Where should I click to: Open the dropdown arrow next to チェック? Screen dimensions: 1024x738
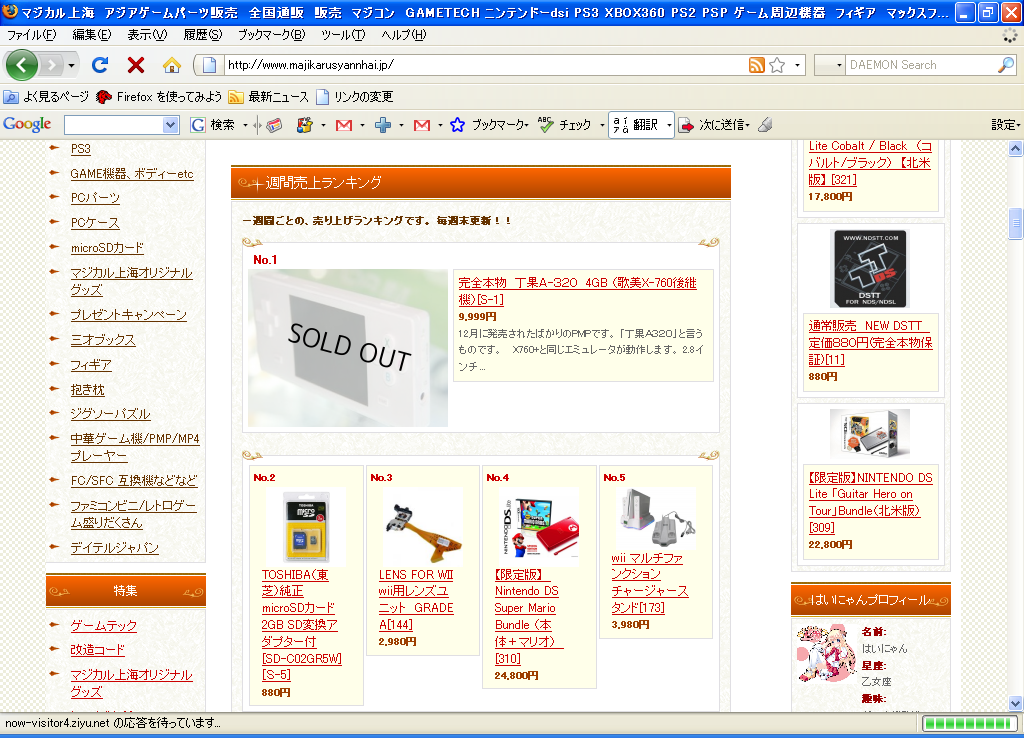pos(601,125)
